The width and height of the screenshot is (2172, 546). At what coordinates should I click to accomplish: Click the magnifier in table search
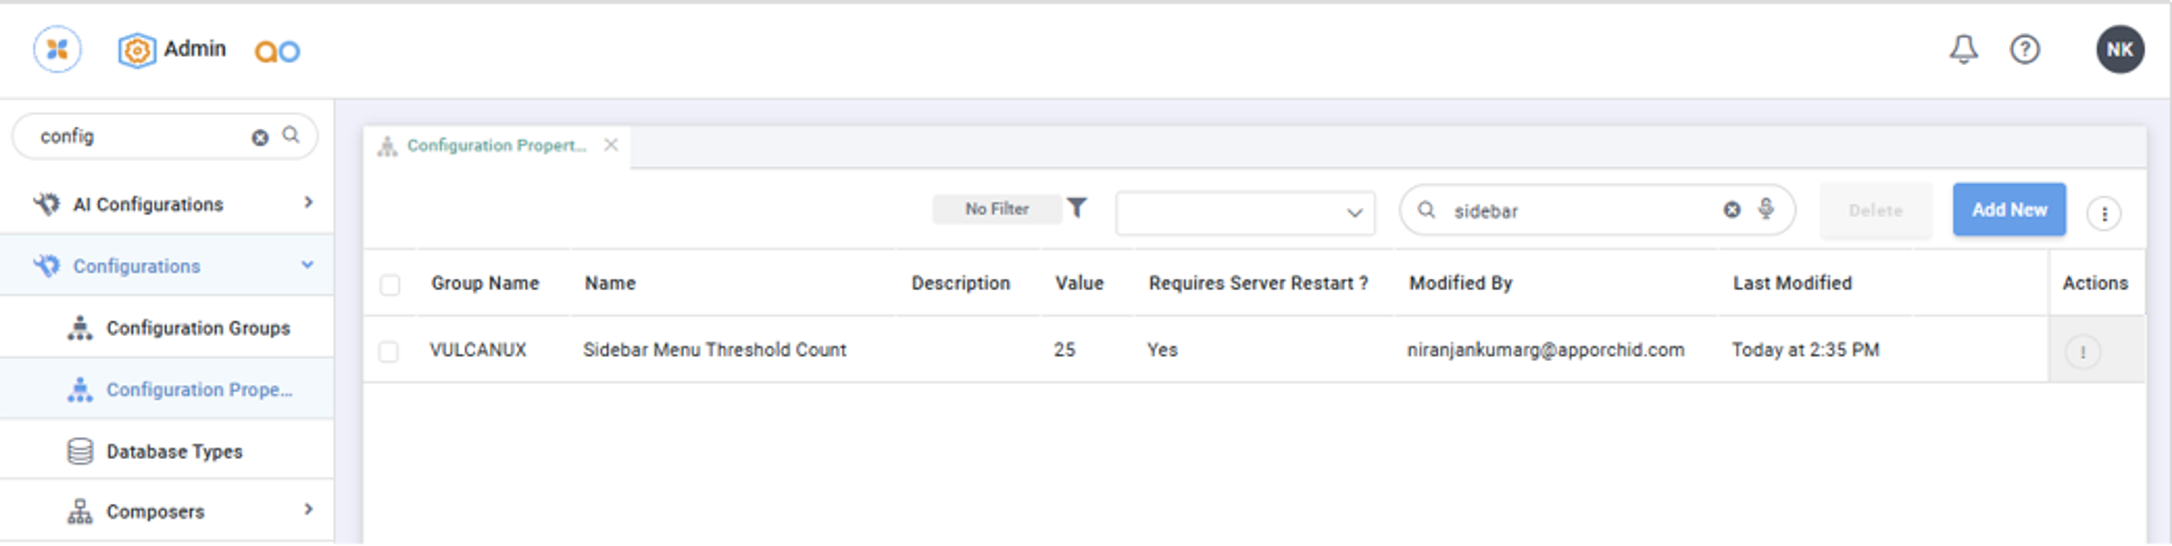click(1427, 210)
